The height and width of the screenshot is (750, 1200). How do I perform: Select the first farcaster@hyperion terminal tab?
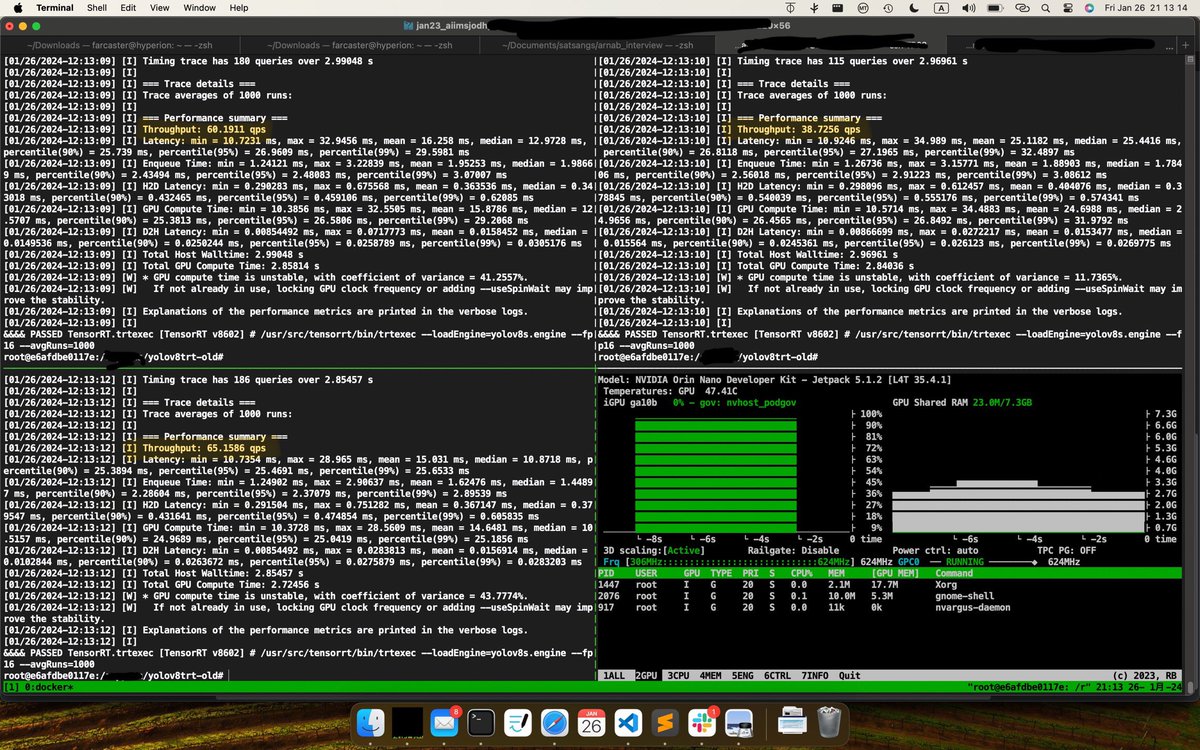point(119,45)
